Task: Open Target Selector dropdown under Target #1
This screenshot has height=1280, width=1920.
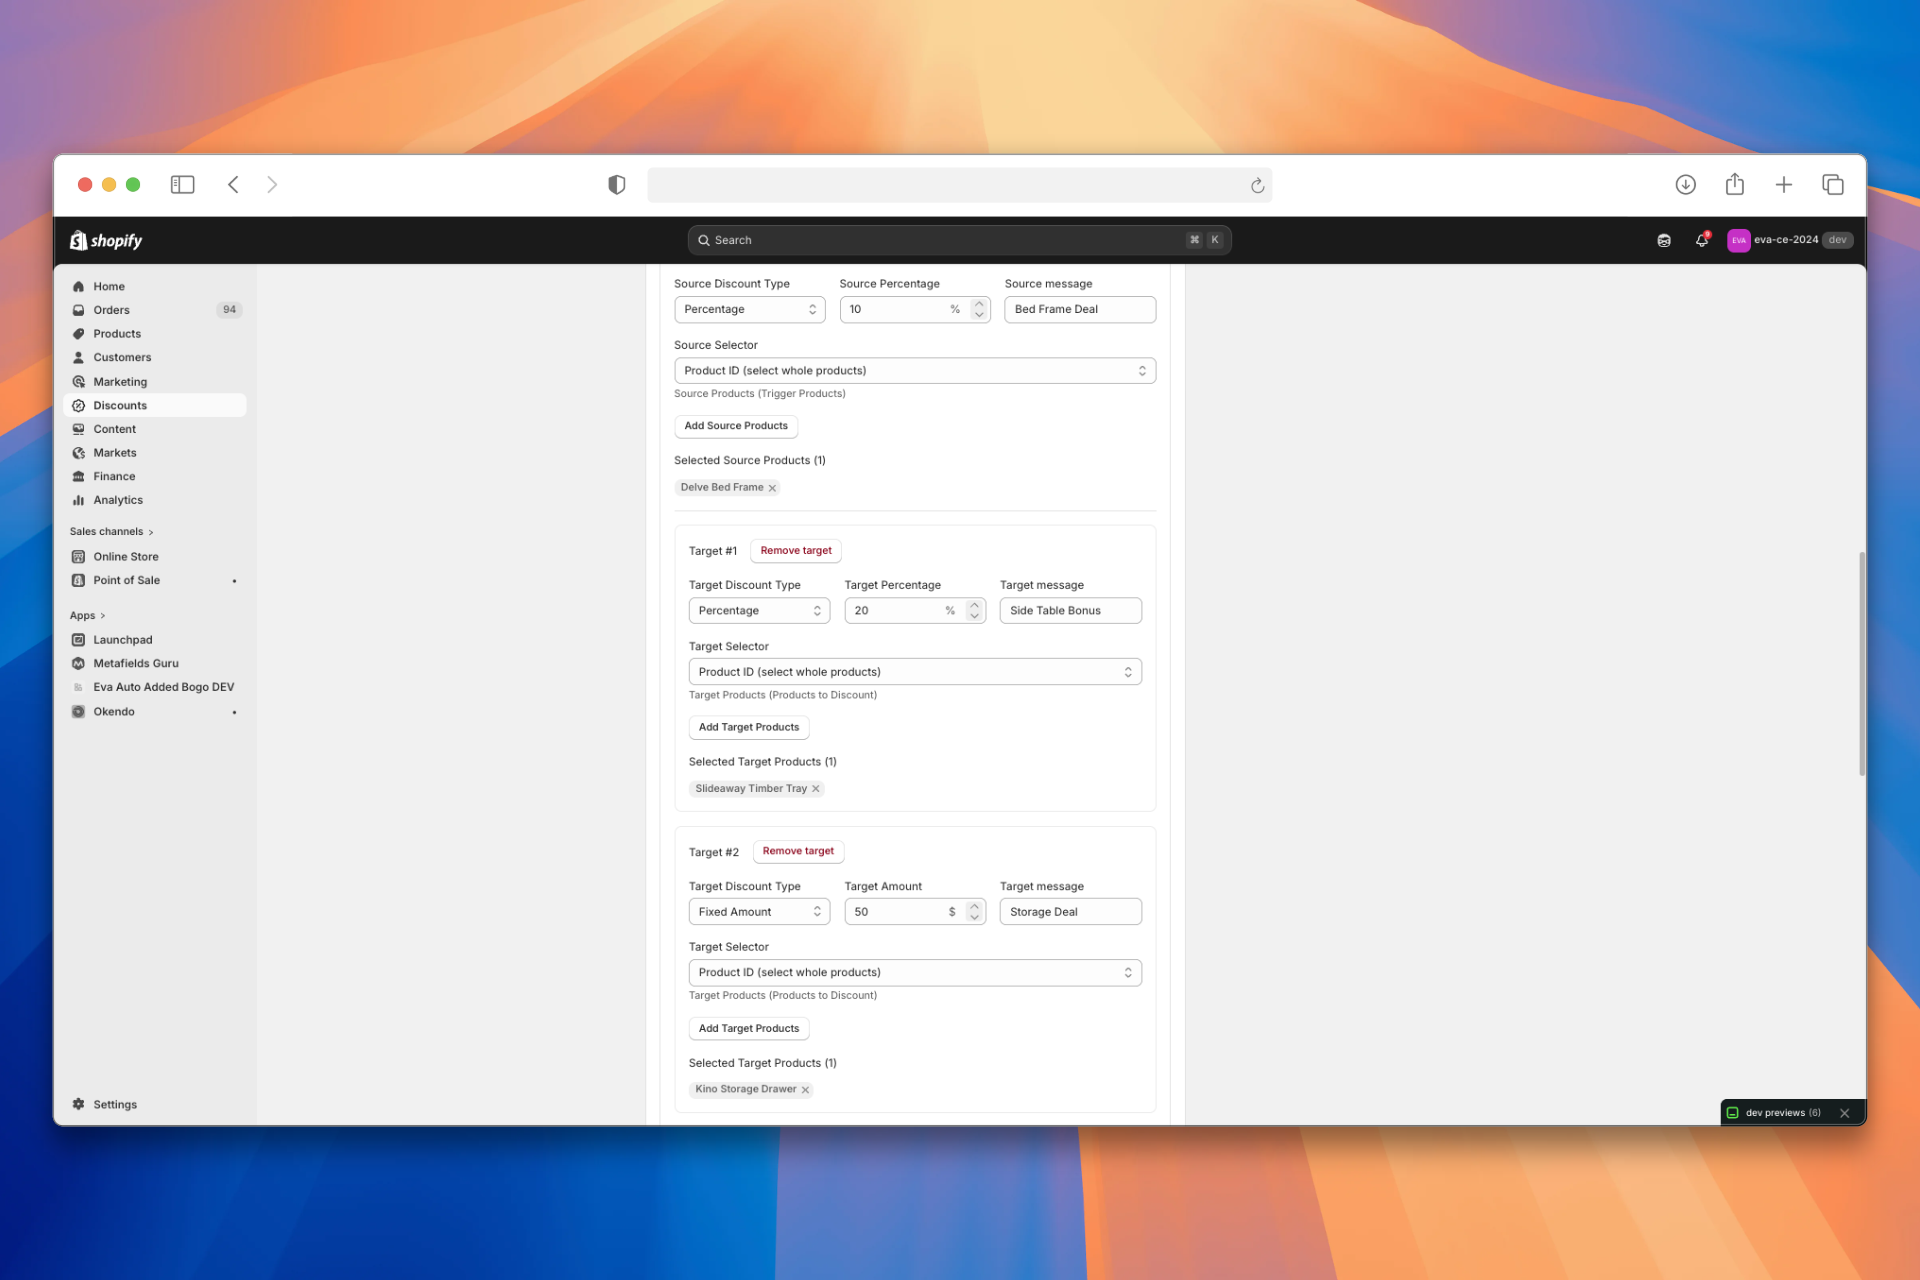Action: [x=914, y=671]
